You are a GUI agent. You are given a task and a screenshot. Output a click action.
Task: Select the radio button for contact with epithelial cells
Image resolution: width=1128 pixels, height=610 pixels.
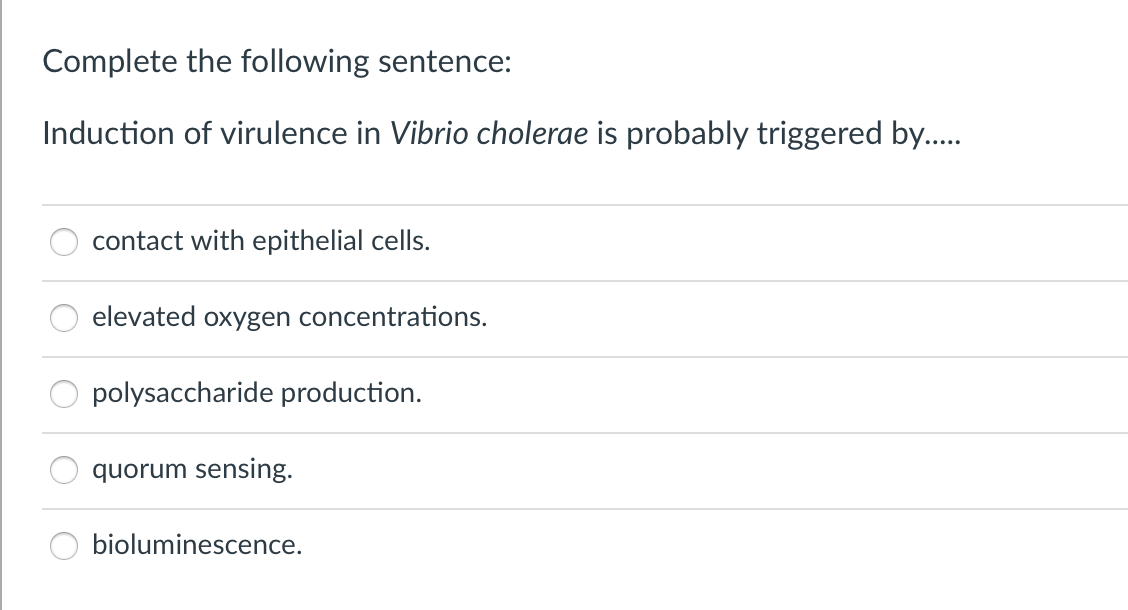[63, 242]
